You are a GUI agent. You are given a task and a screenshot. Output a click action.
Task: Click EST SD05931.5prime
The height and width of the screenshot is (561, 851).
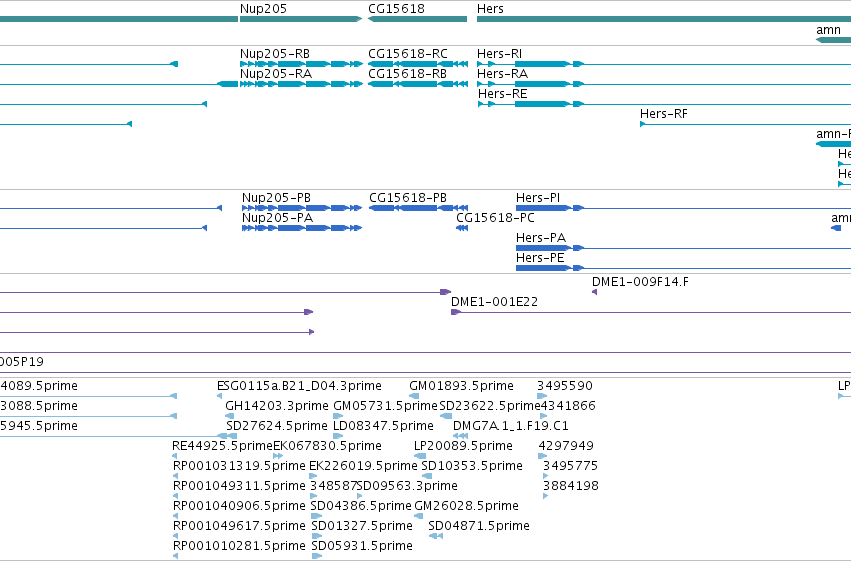362,546
